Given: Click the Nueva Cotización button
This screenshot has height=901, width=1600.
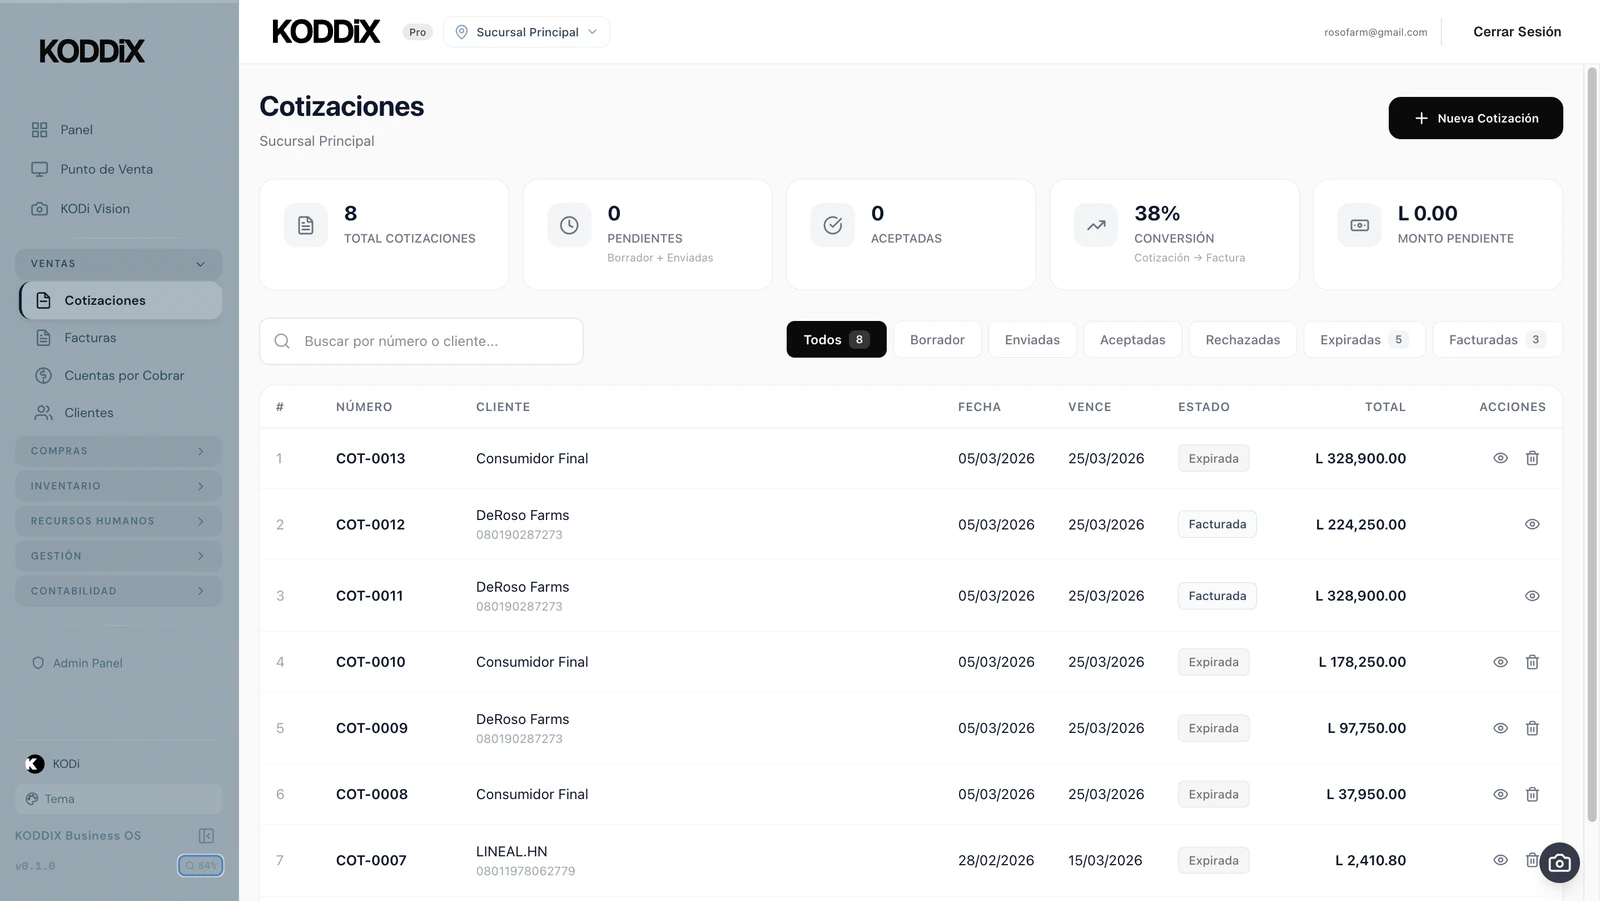Looking at the screenshot, I should (1475, 118).
